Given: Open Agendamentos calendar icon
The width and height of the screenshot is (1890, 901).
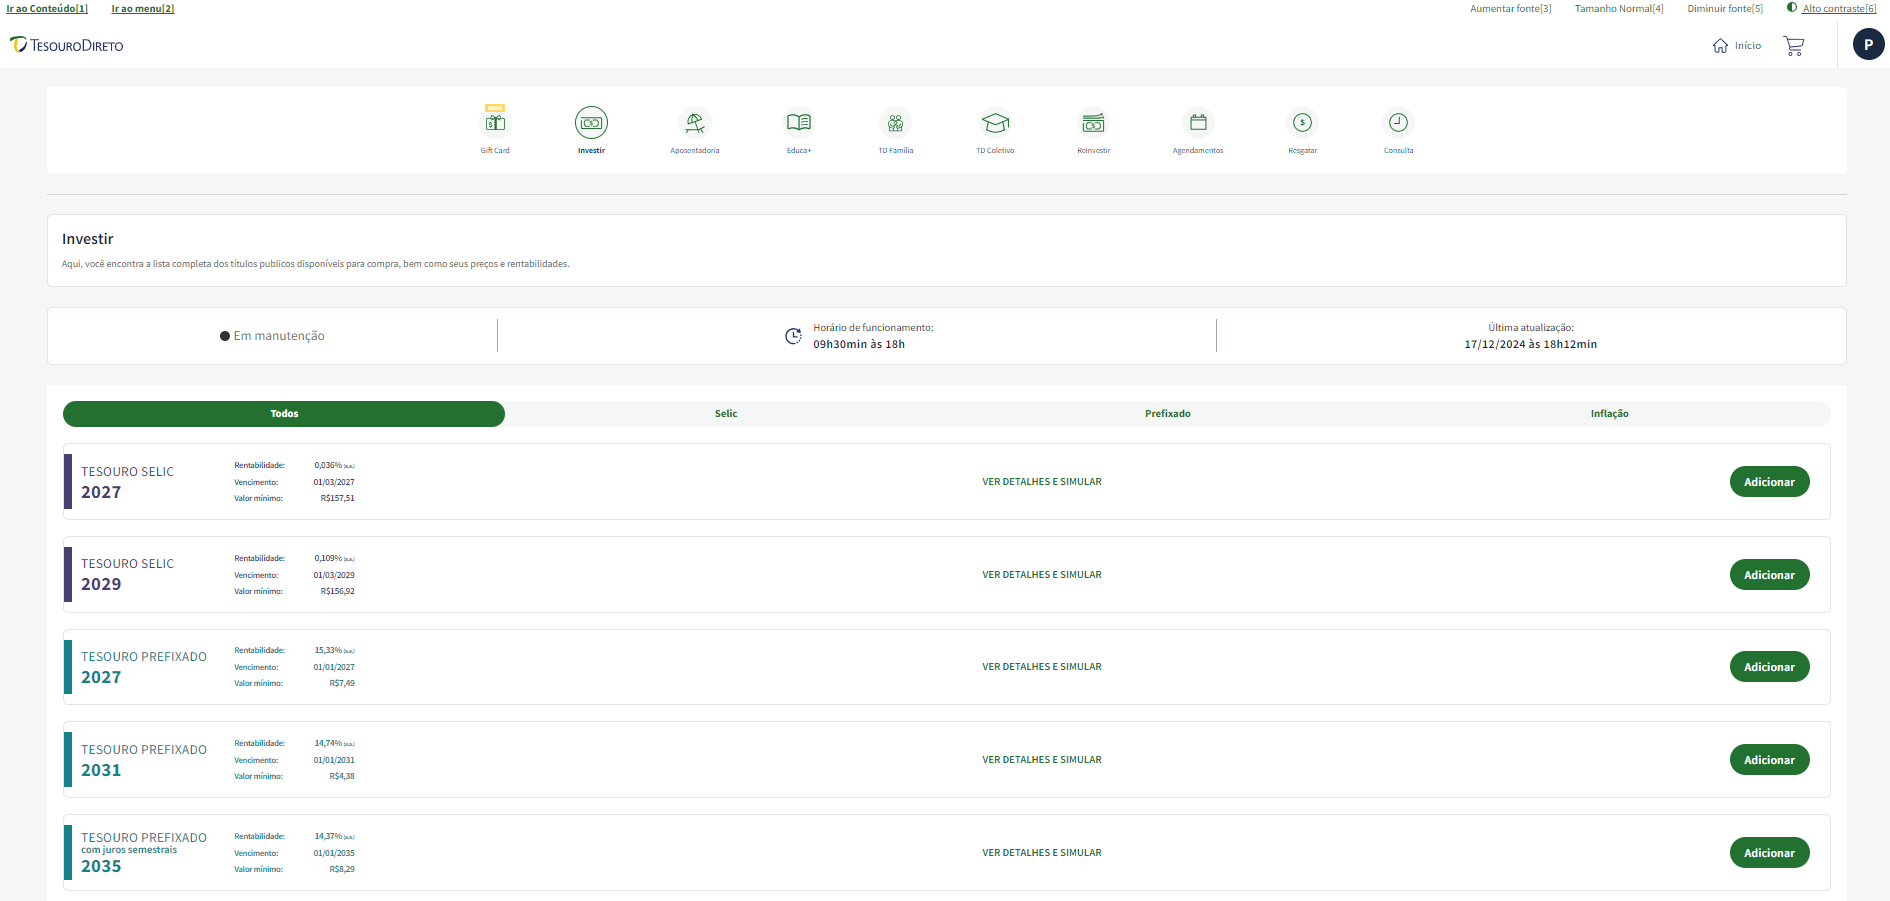Looking at the screenshot, I should pos(1198,122).
